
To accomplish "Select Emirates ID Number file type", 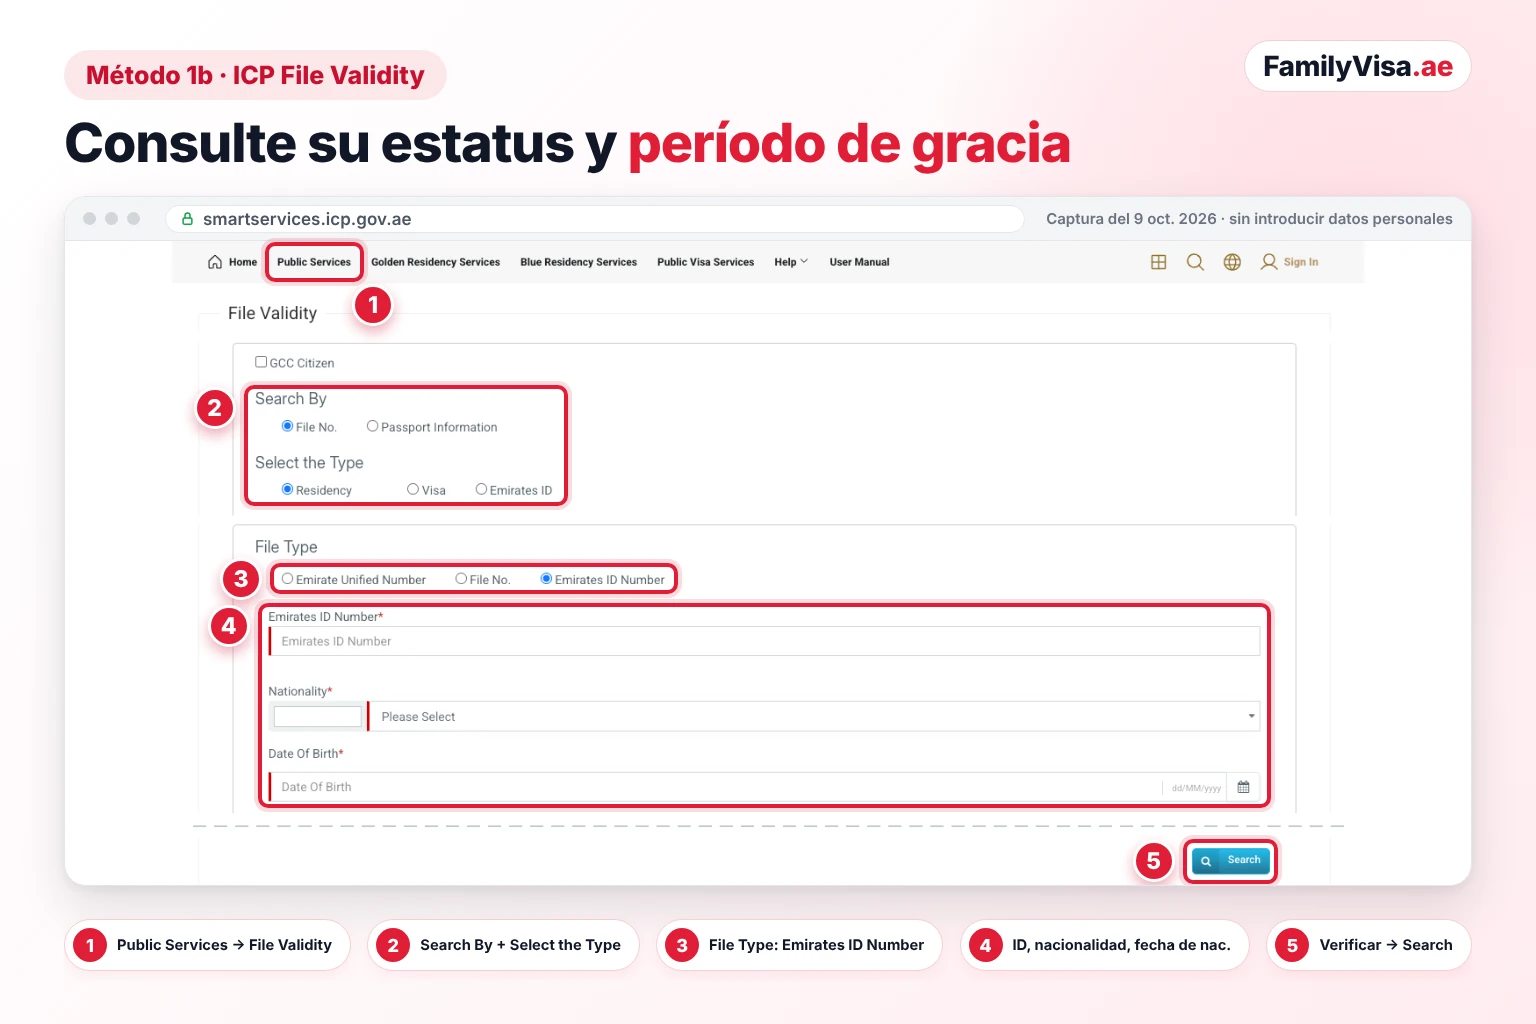I will click(546, 579).
